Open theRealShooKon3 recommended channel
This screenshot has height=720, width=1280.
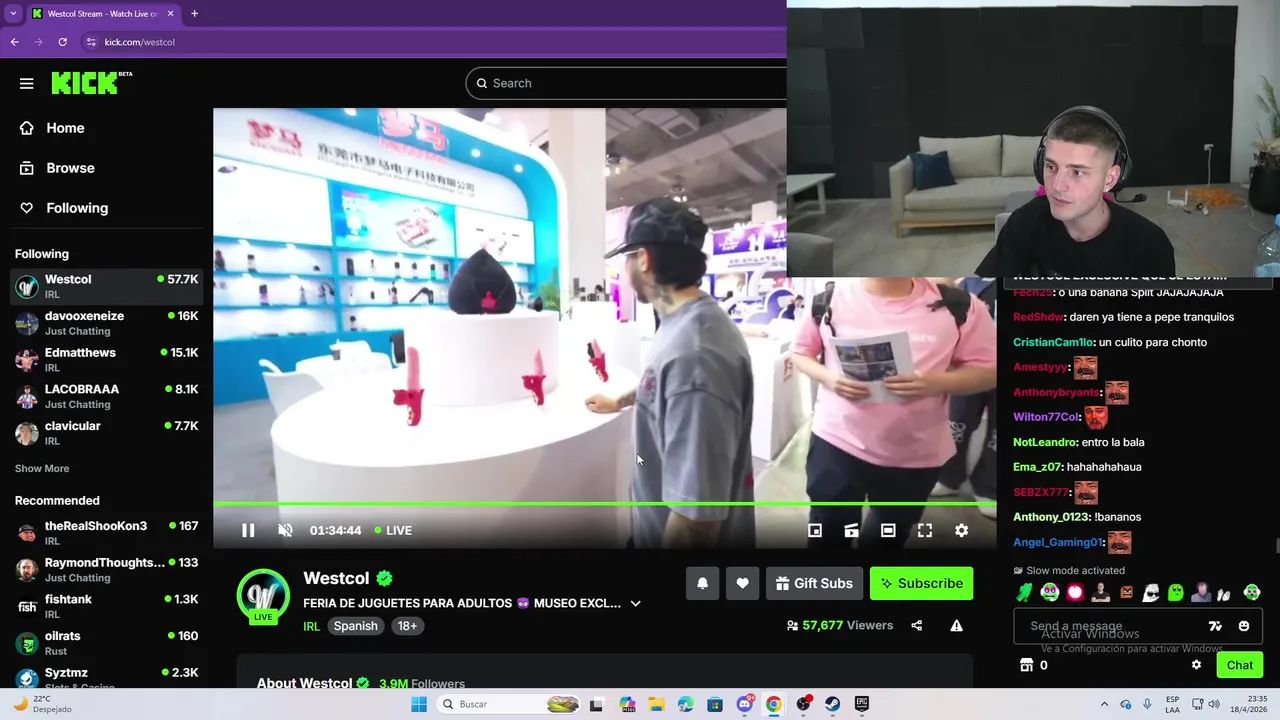click(106, 533)
